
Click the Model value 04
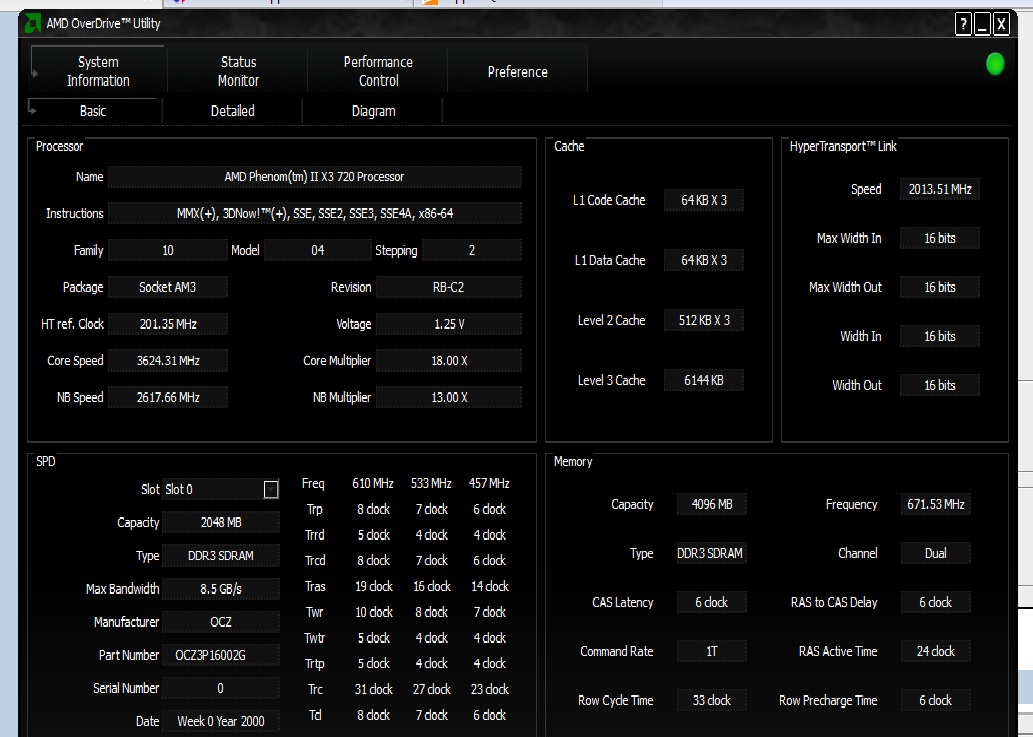pyautogui.click(x=318, y=250)
